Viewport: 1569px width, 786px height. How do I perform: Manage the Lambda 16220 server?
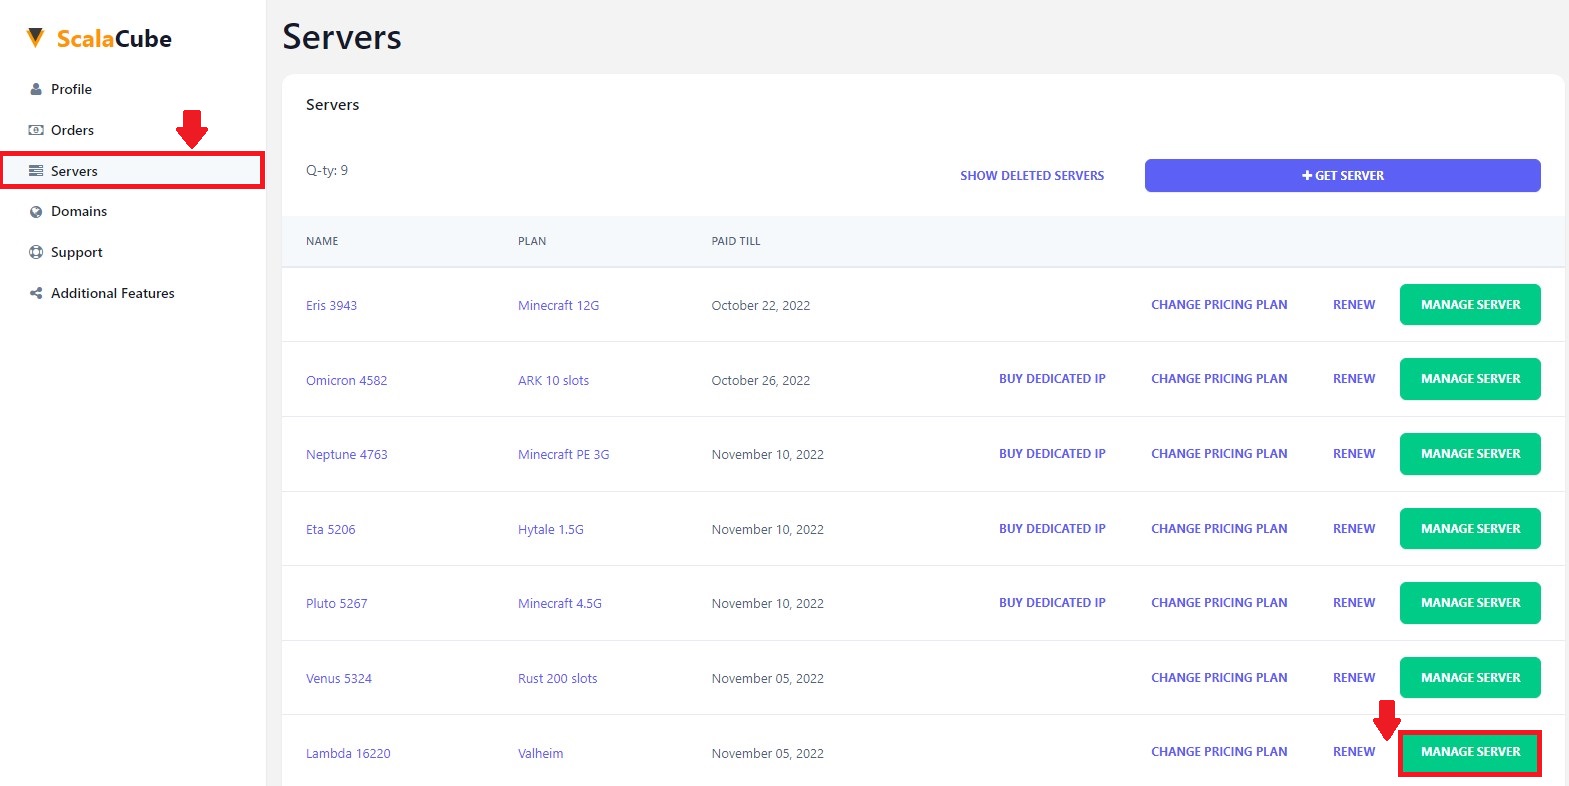(1470, 752)
